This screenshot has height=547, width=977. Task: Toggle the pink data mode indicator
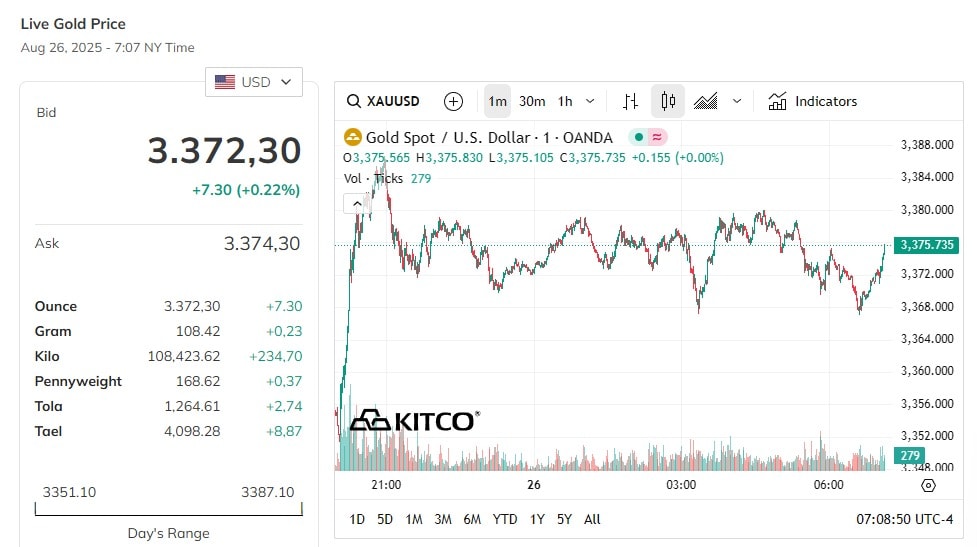pyautogui.click(x=657, y=137)
